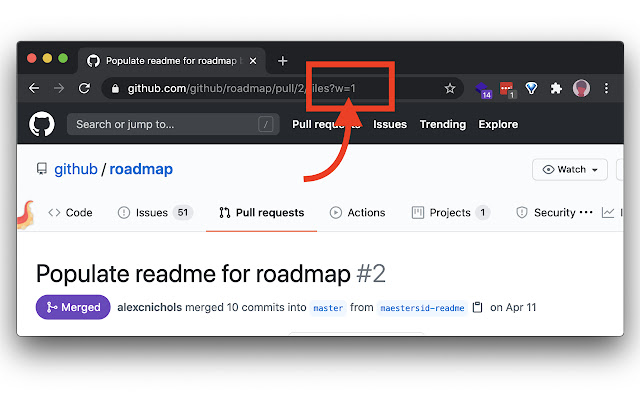This screenshot has width=640, height=400.
Task: Open the Projects tab
Action: point(451,213)
